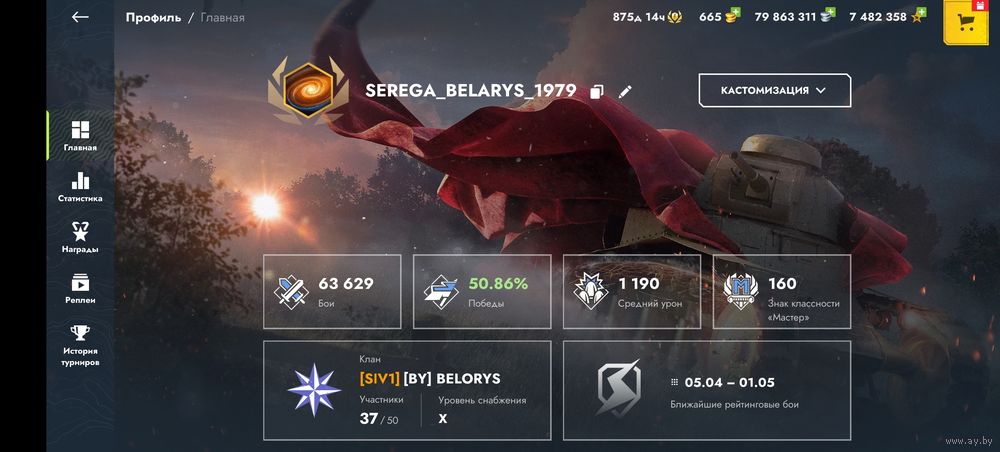Open the player avatar badge
This screenshot has width=1000, height=452.
pos(308,90)
